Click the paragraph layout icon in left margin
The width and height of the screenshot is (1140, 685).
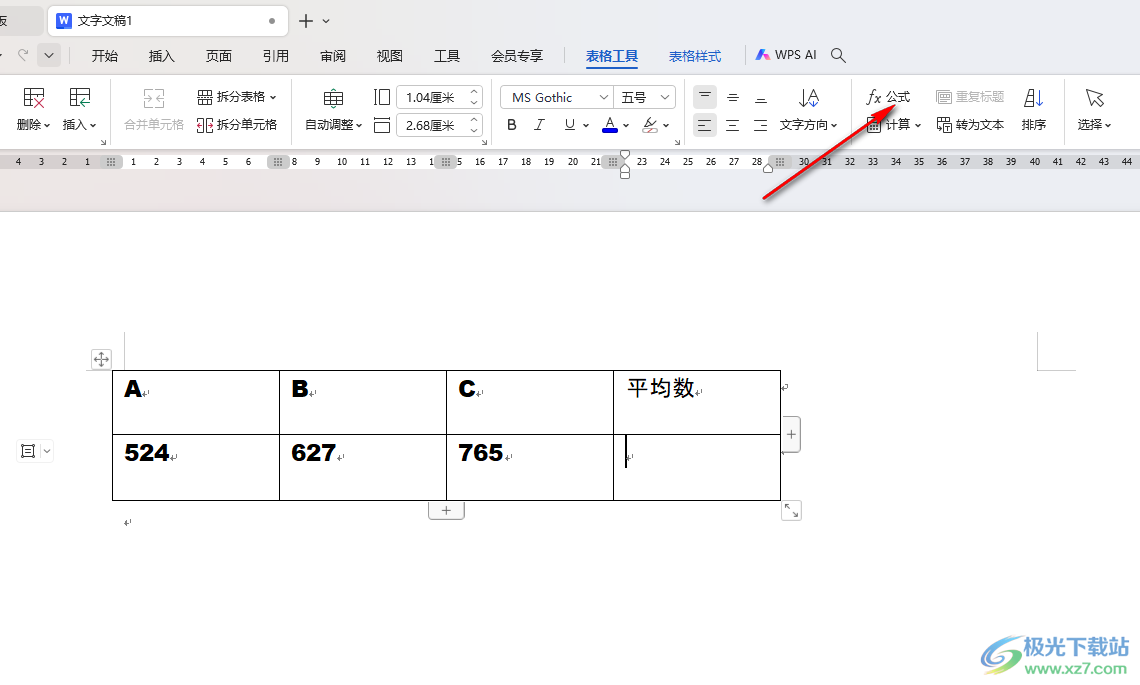(28, 452)
